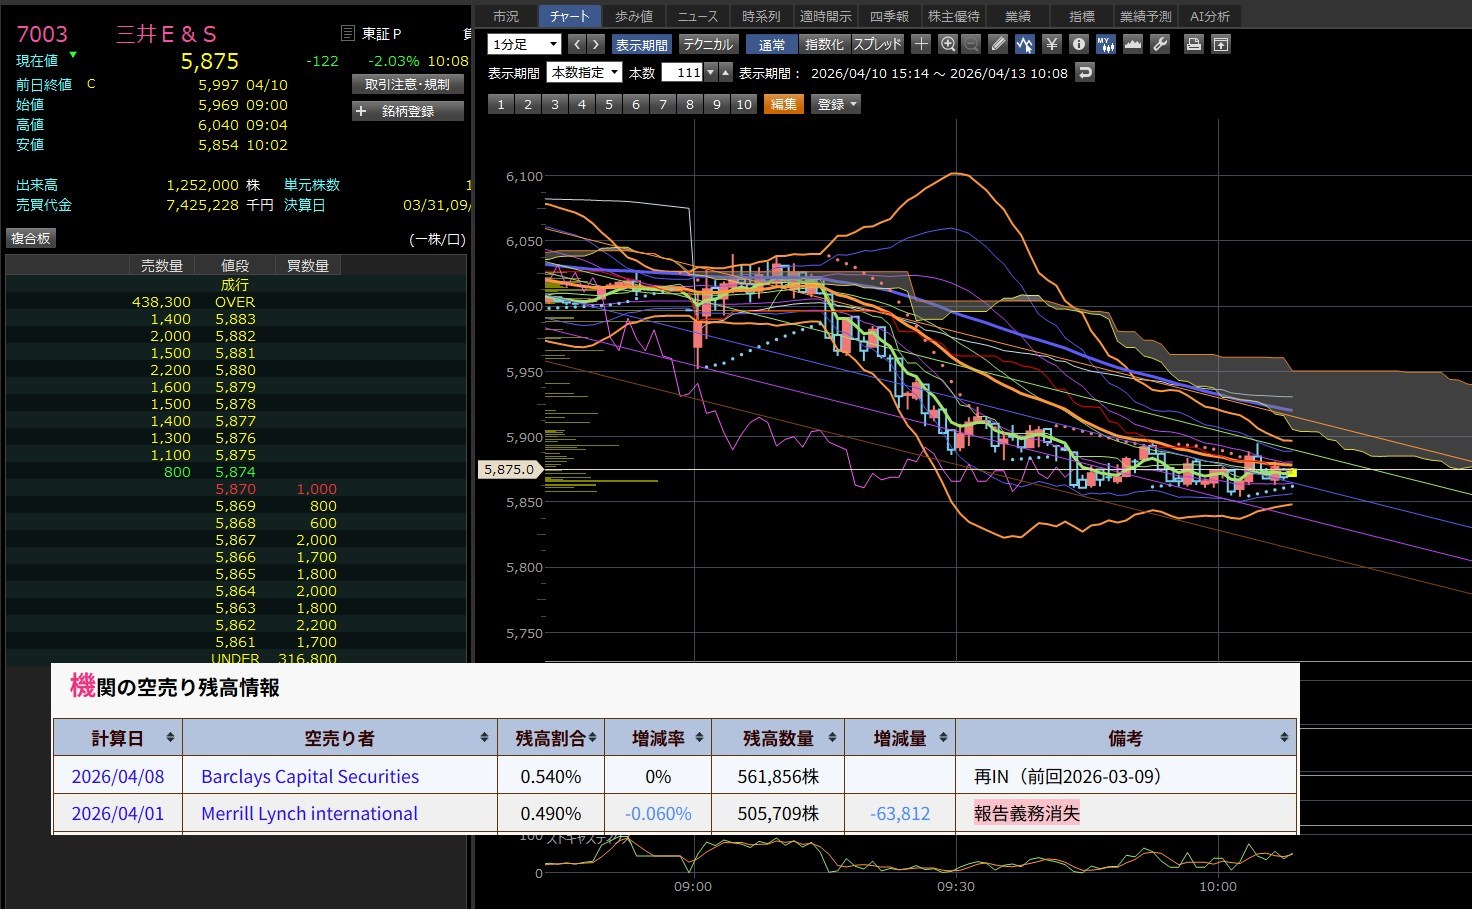Click the reset display period return icon
1472x909 pixels.
point(1085,72)
